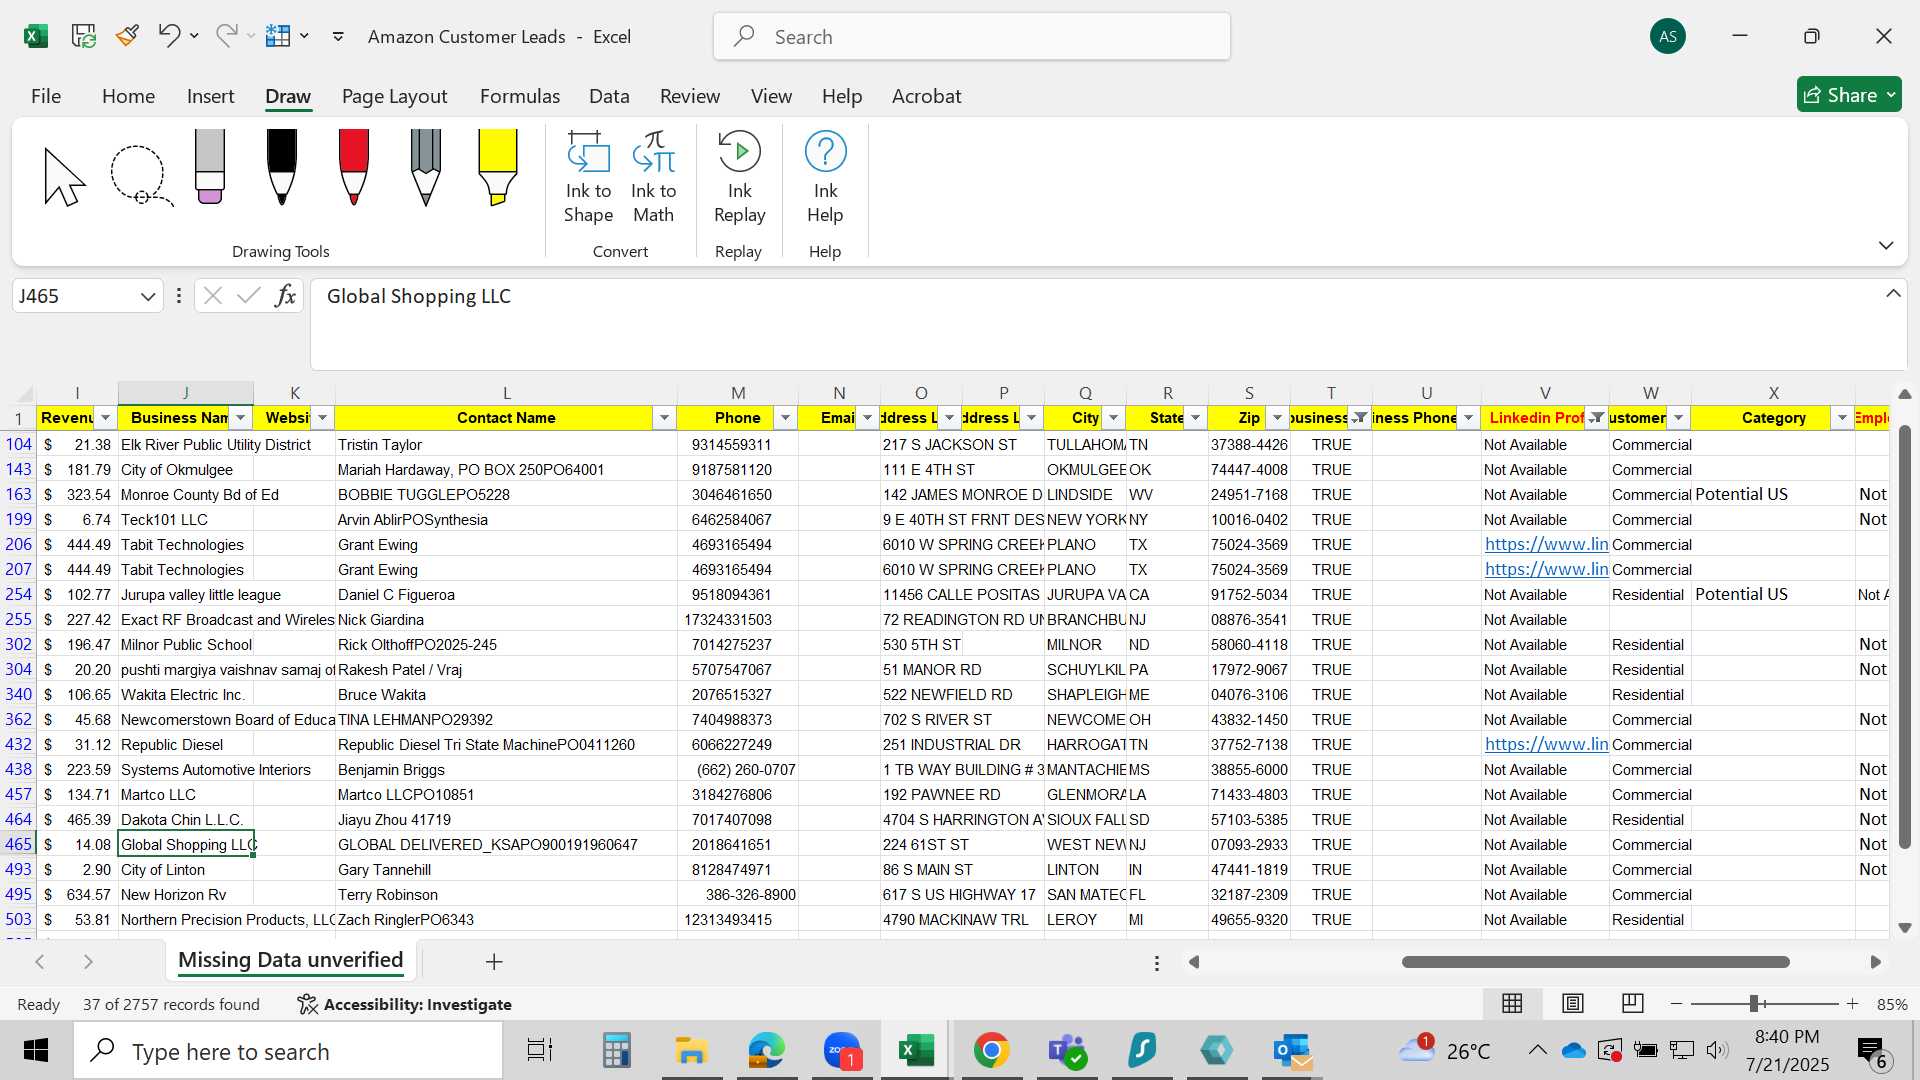Open the Page Layout tab
The image size is (1920, 1080).
click(x=394, y=96)
